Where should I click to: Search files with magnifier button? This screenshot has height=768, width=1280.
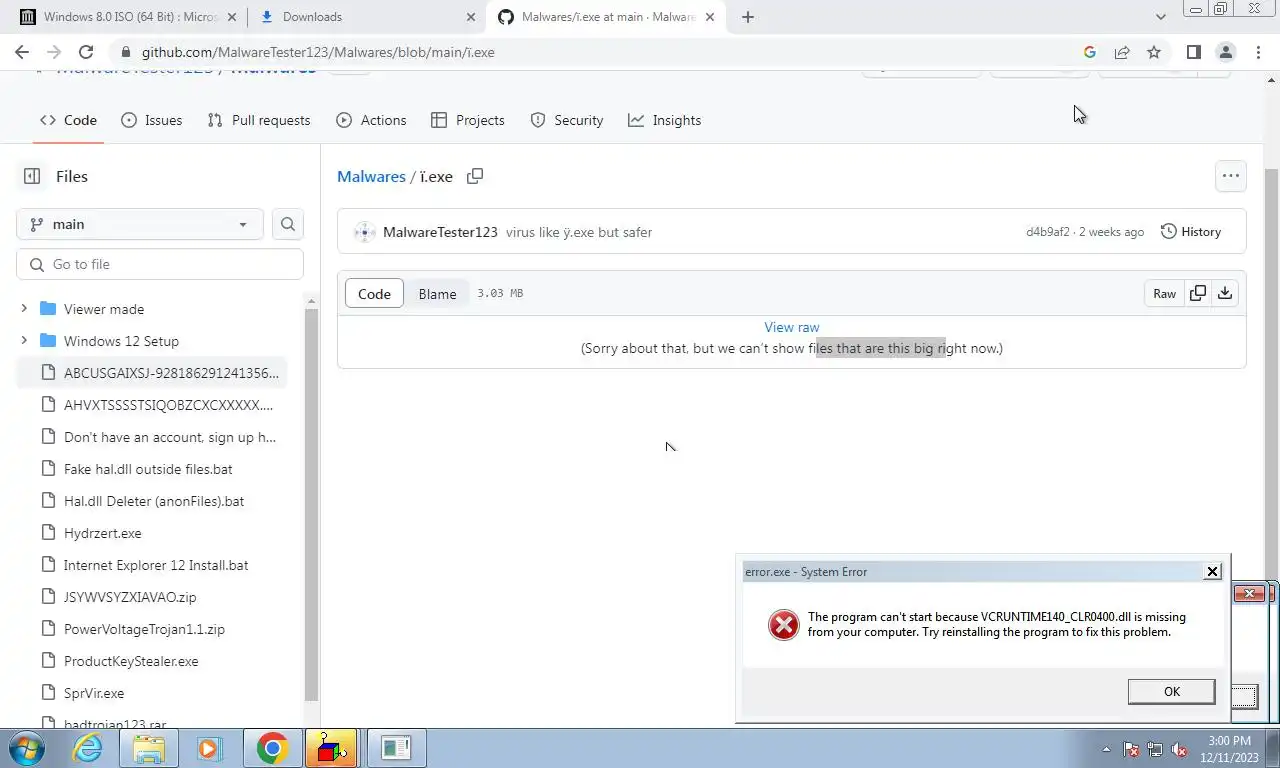[288, 224]
